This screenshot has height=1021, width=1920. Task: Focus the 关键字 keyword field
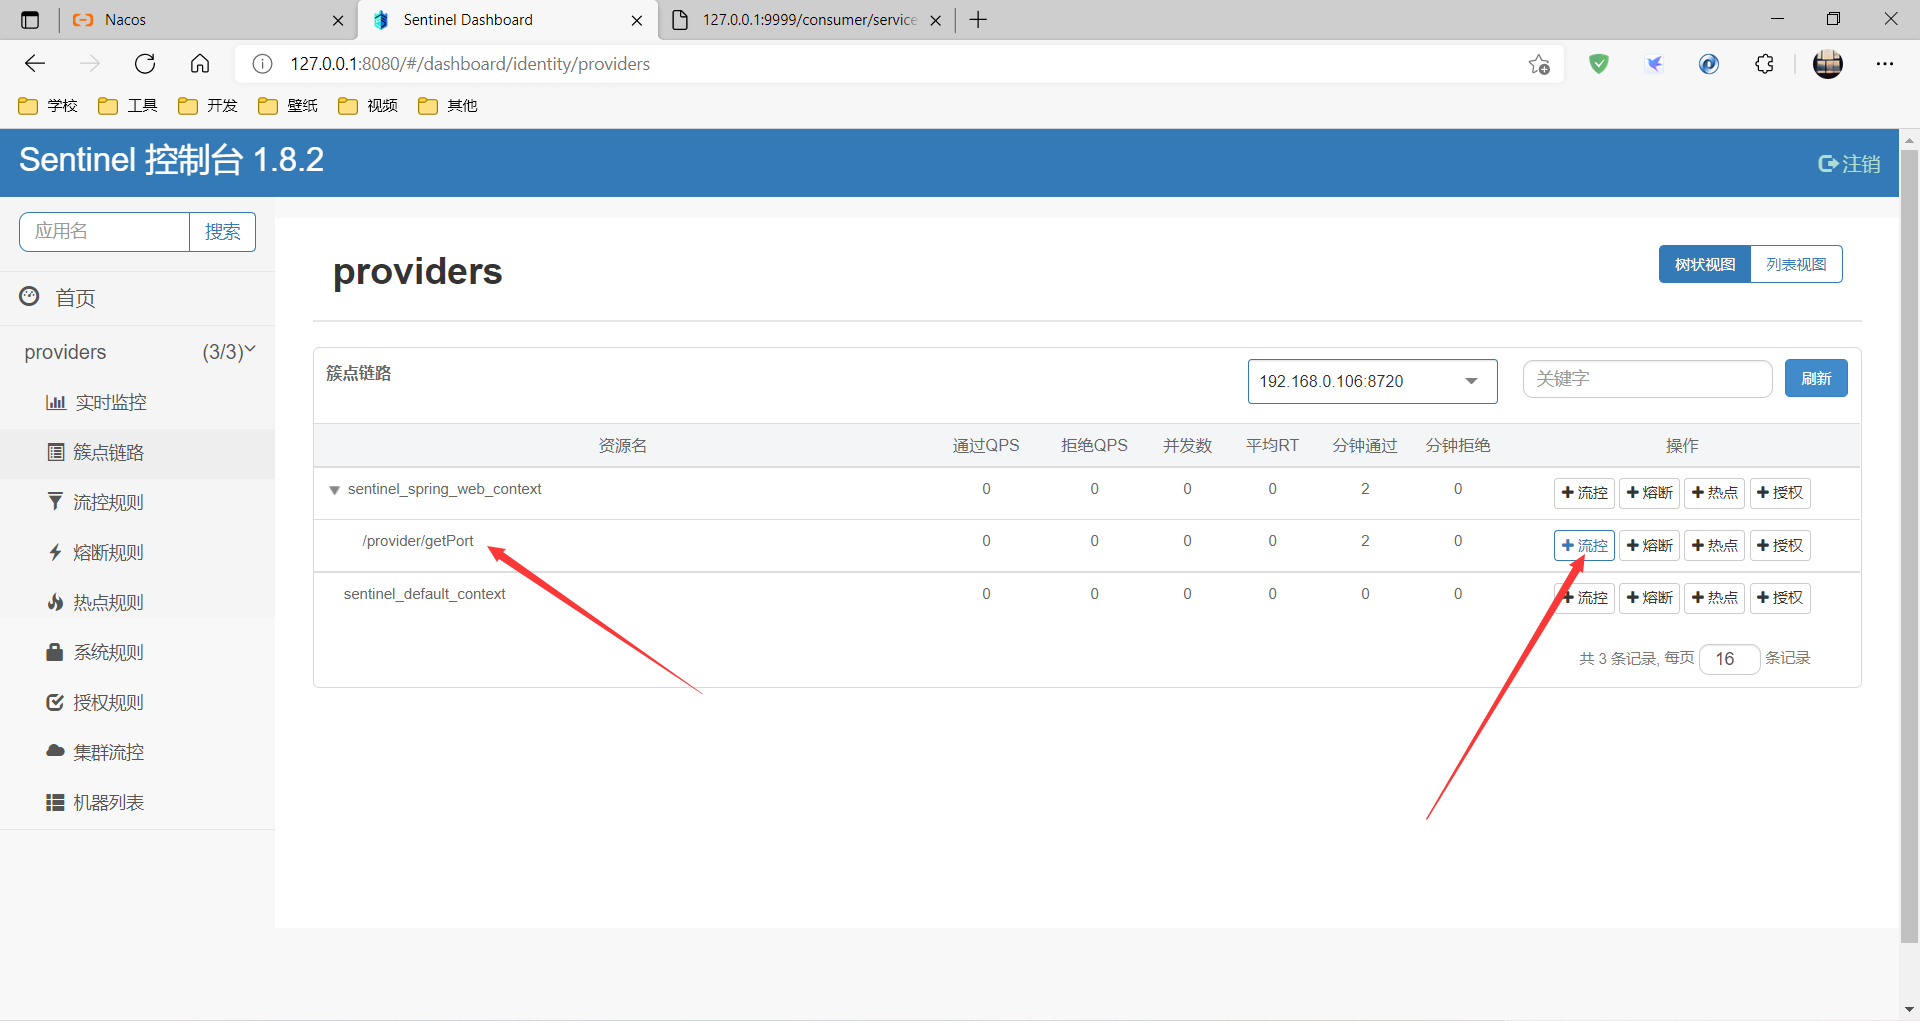pos(1647,379)
